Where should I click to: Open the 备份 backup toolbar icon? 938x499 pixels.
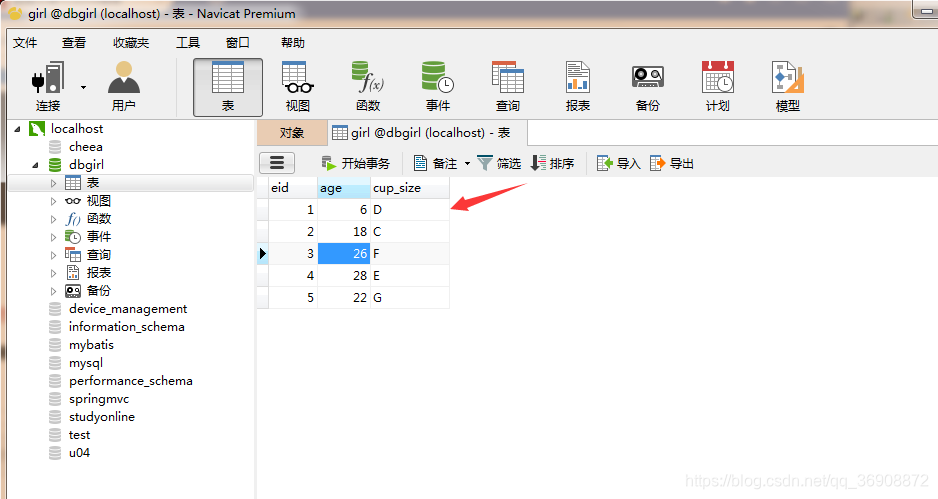(648, 87)
